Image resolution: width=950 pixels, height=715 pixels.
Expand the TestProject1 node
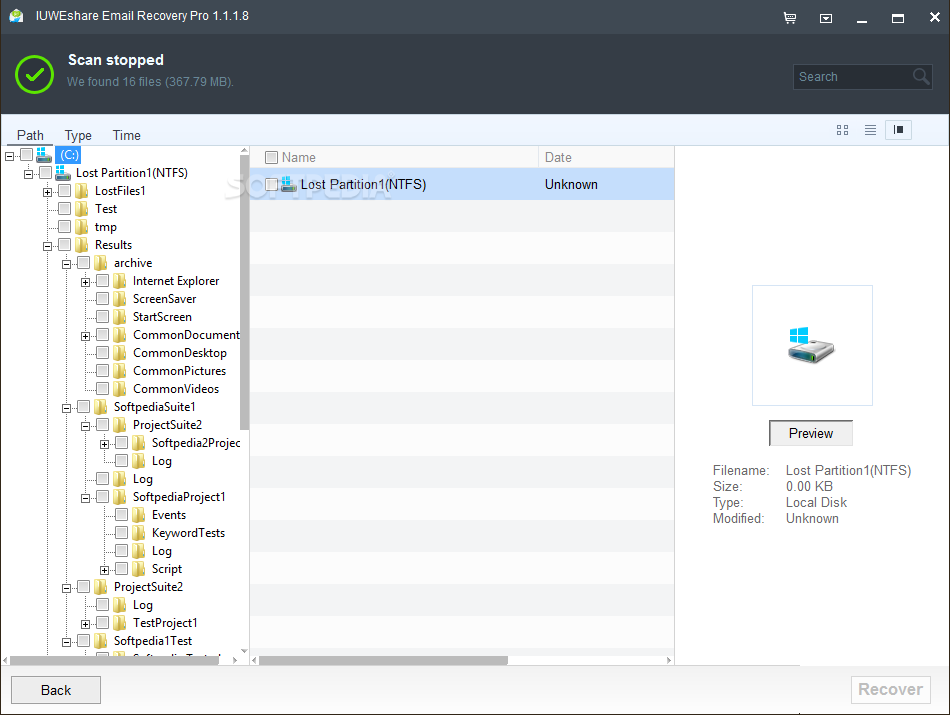[x=85, y=625]
